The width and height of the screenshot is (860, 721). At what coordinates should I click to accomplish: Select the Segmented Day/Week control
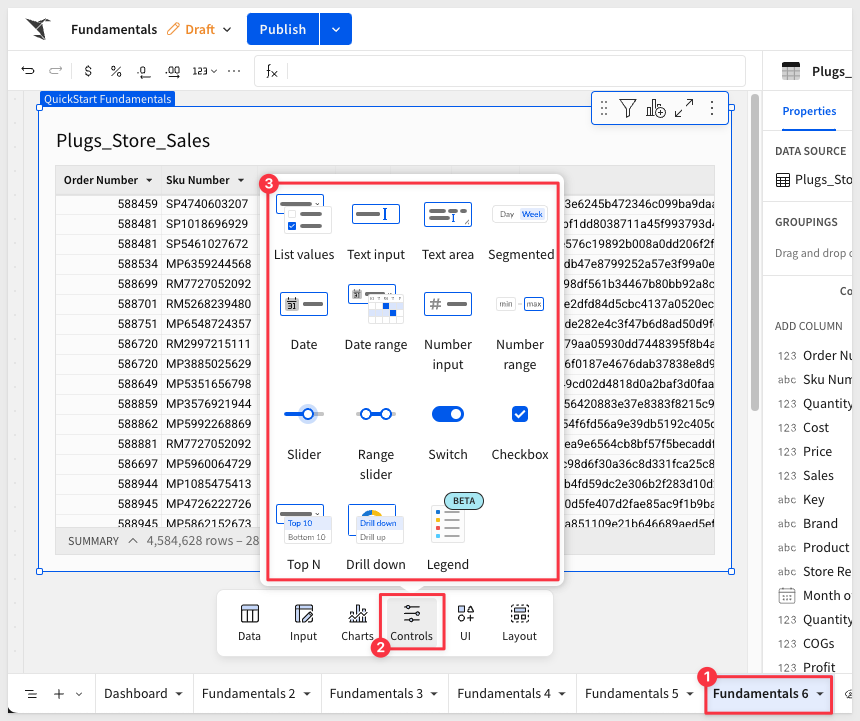[520, 228]
